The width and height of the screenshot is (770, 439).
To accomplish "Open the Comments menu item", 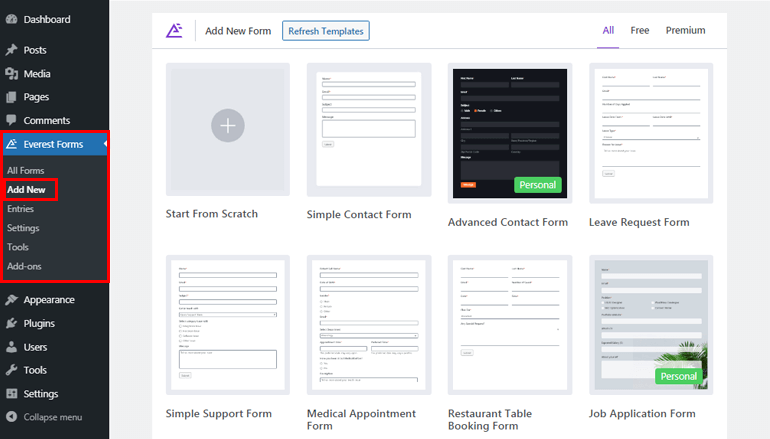I will pyautogui.click(x=47, y=120).
